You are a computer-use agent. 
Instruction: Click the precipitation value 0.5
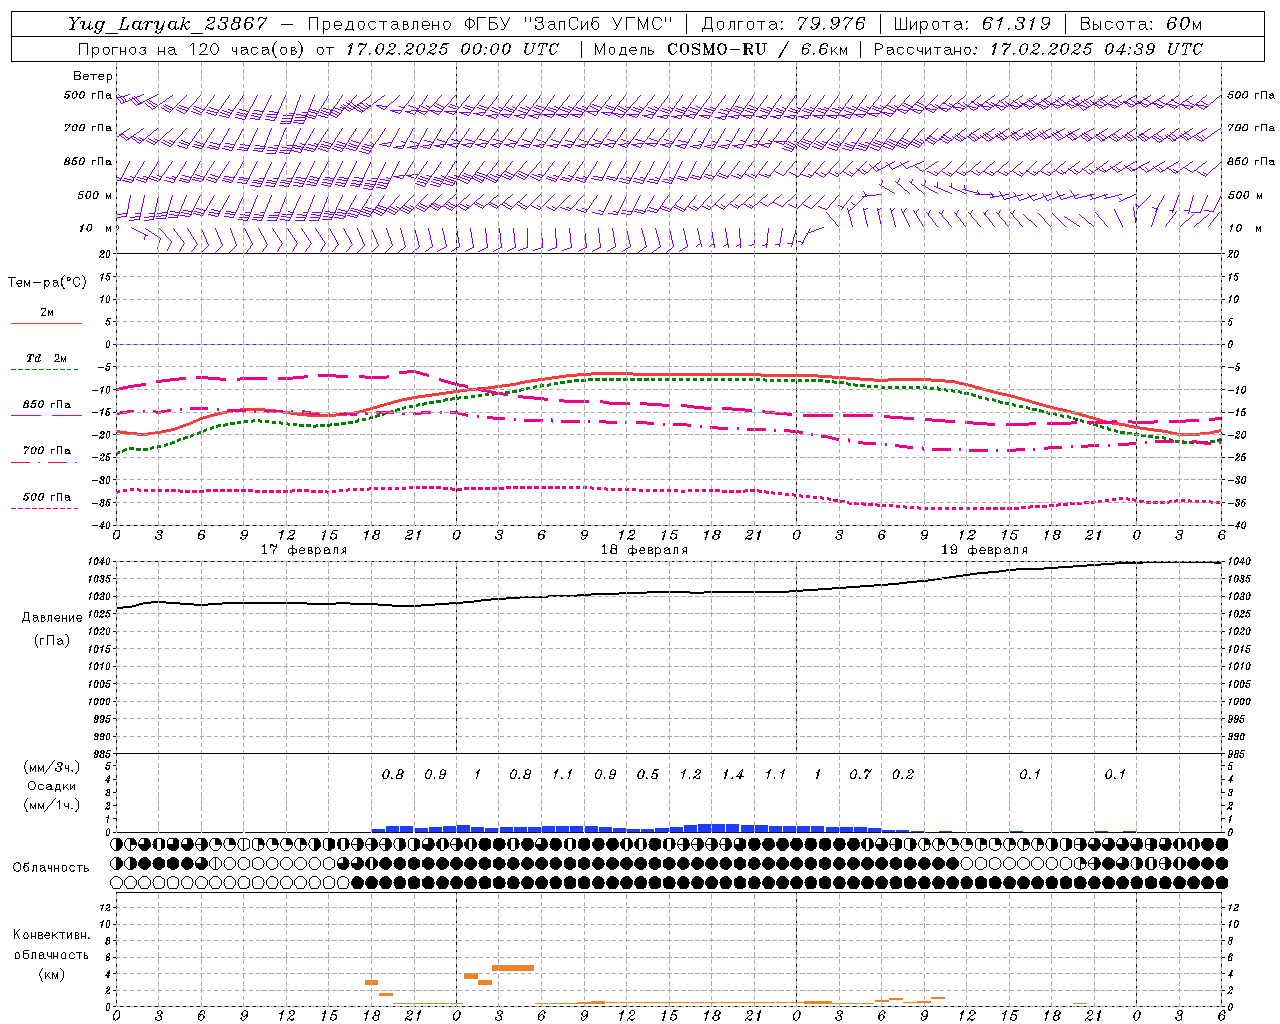[648, 774]
